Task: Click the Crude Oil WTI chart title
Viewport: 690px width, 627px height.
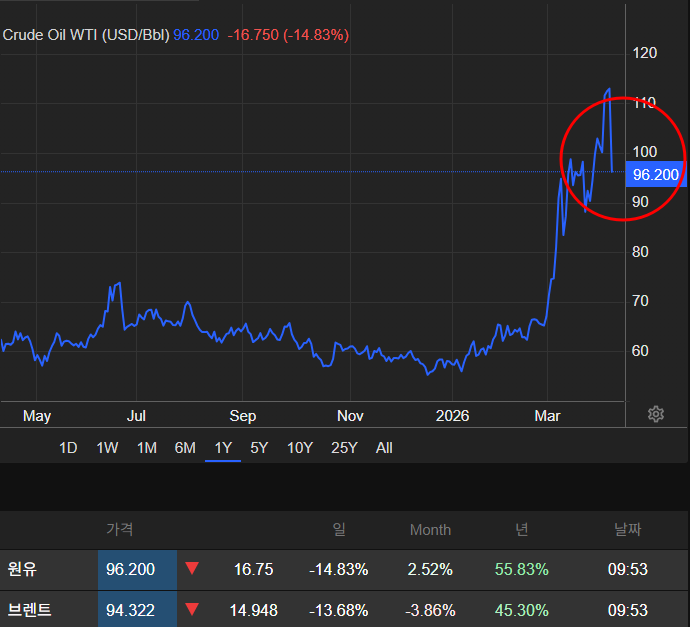Action: tap(86, 35)
